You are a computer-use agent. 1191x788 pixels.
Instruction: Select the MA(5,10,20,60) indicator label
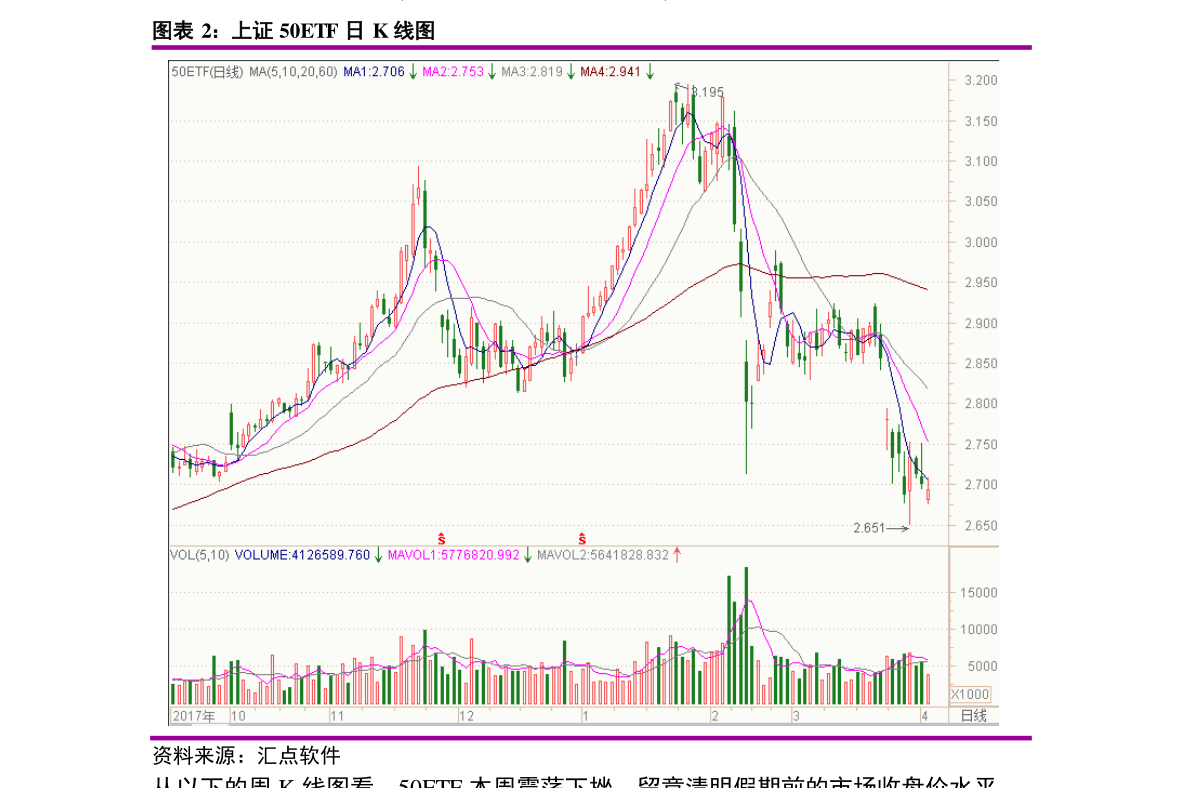[x=293, y=71]
